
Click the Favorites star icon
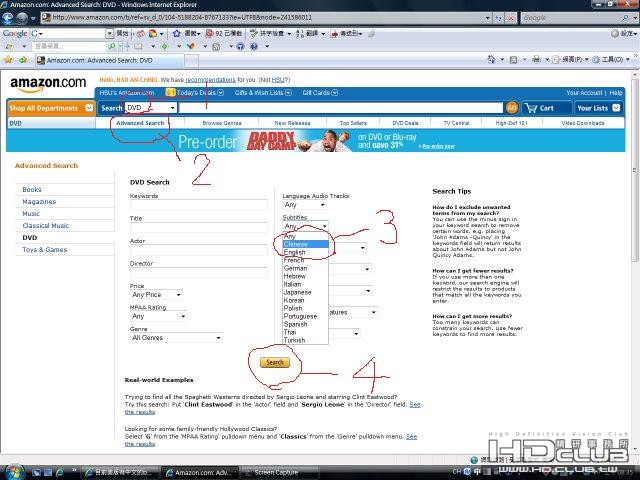tap(8, 60)
